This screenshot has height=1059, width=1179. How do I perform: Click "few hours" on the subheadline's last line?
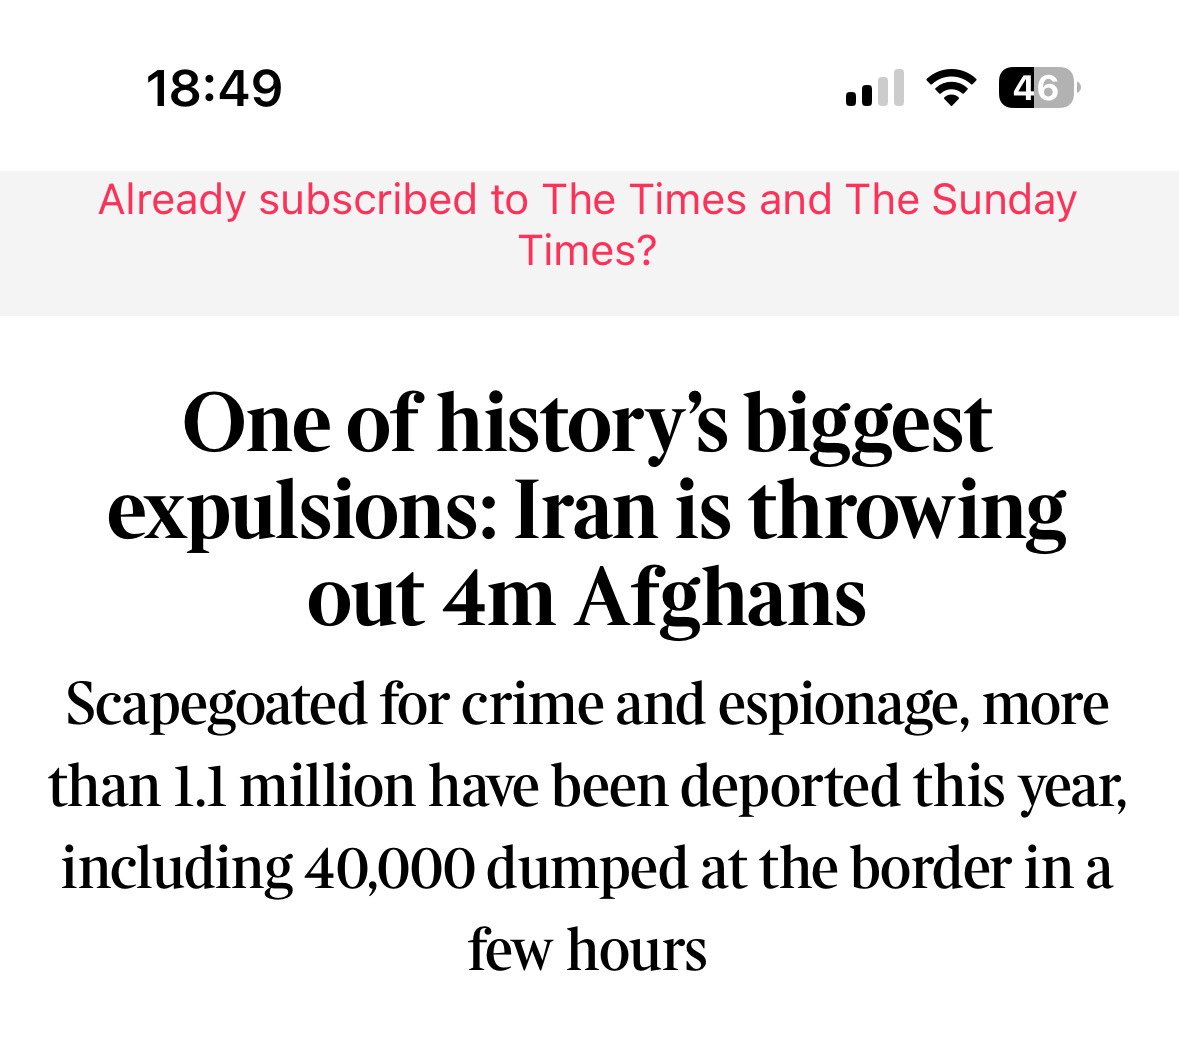pos(588,950)
